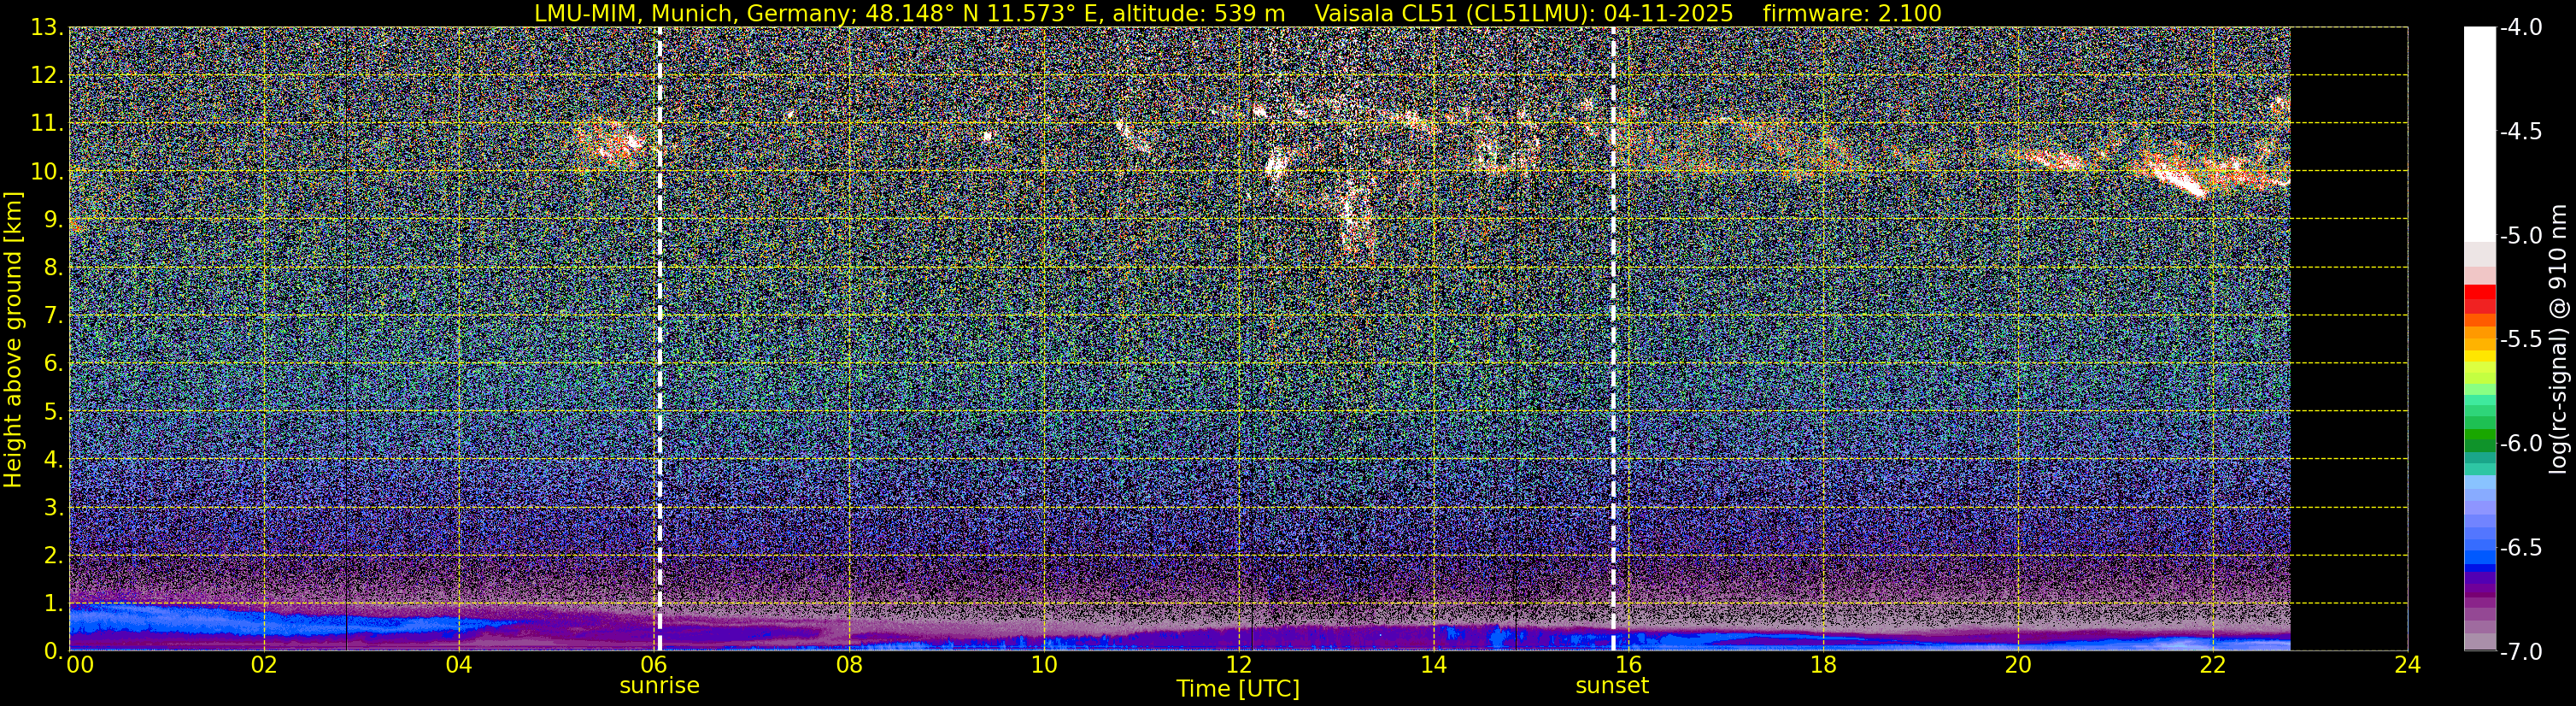Image resolution: width=2576 pixels, height=706 pixels.
Task: Click the 1. height tick label
Action: (53, 604)
